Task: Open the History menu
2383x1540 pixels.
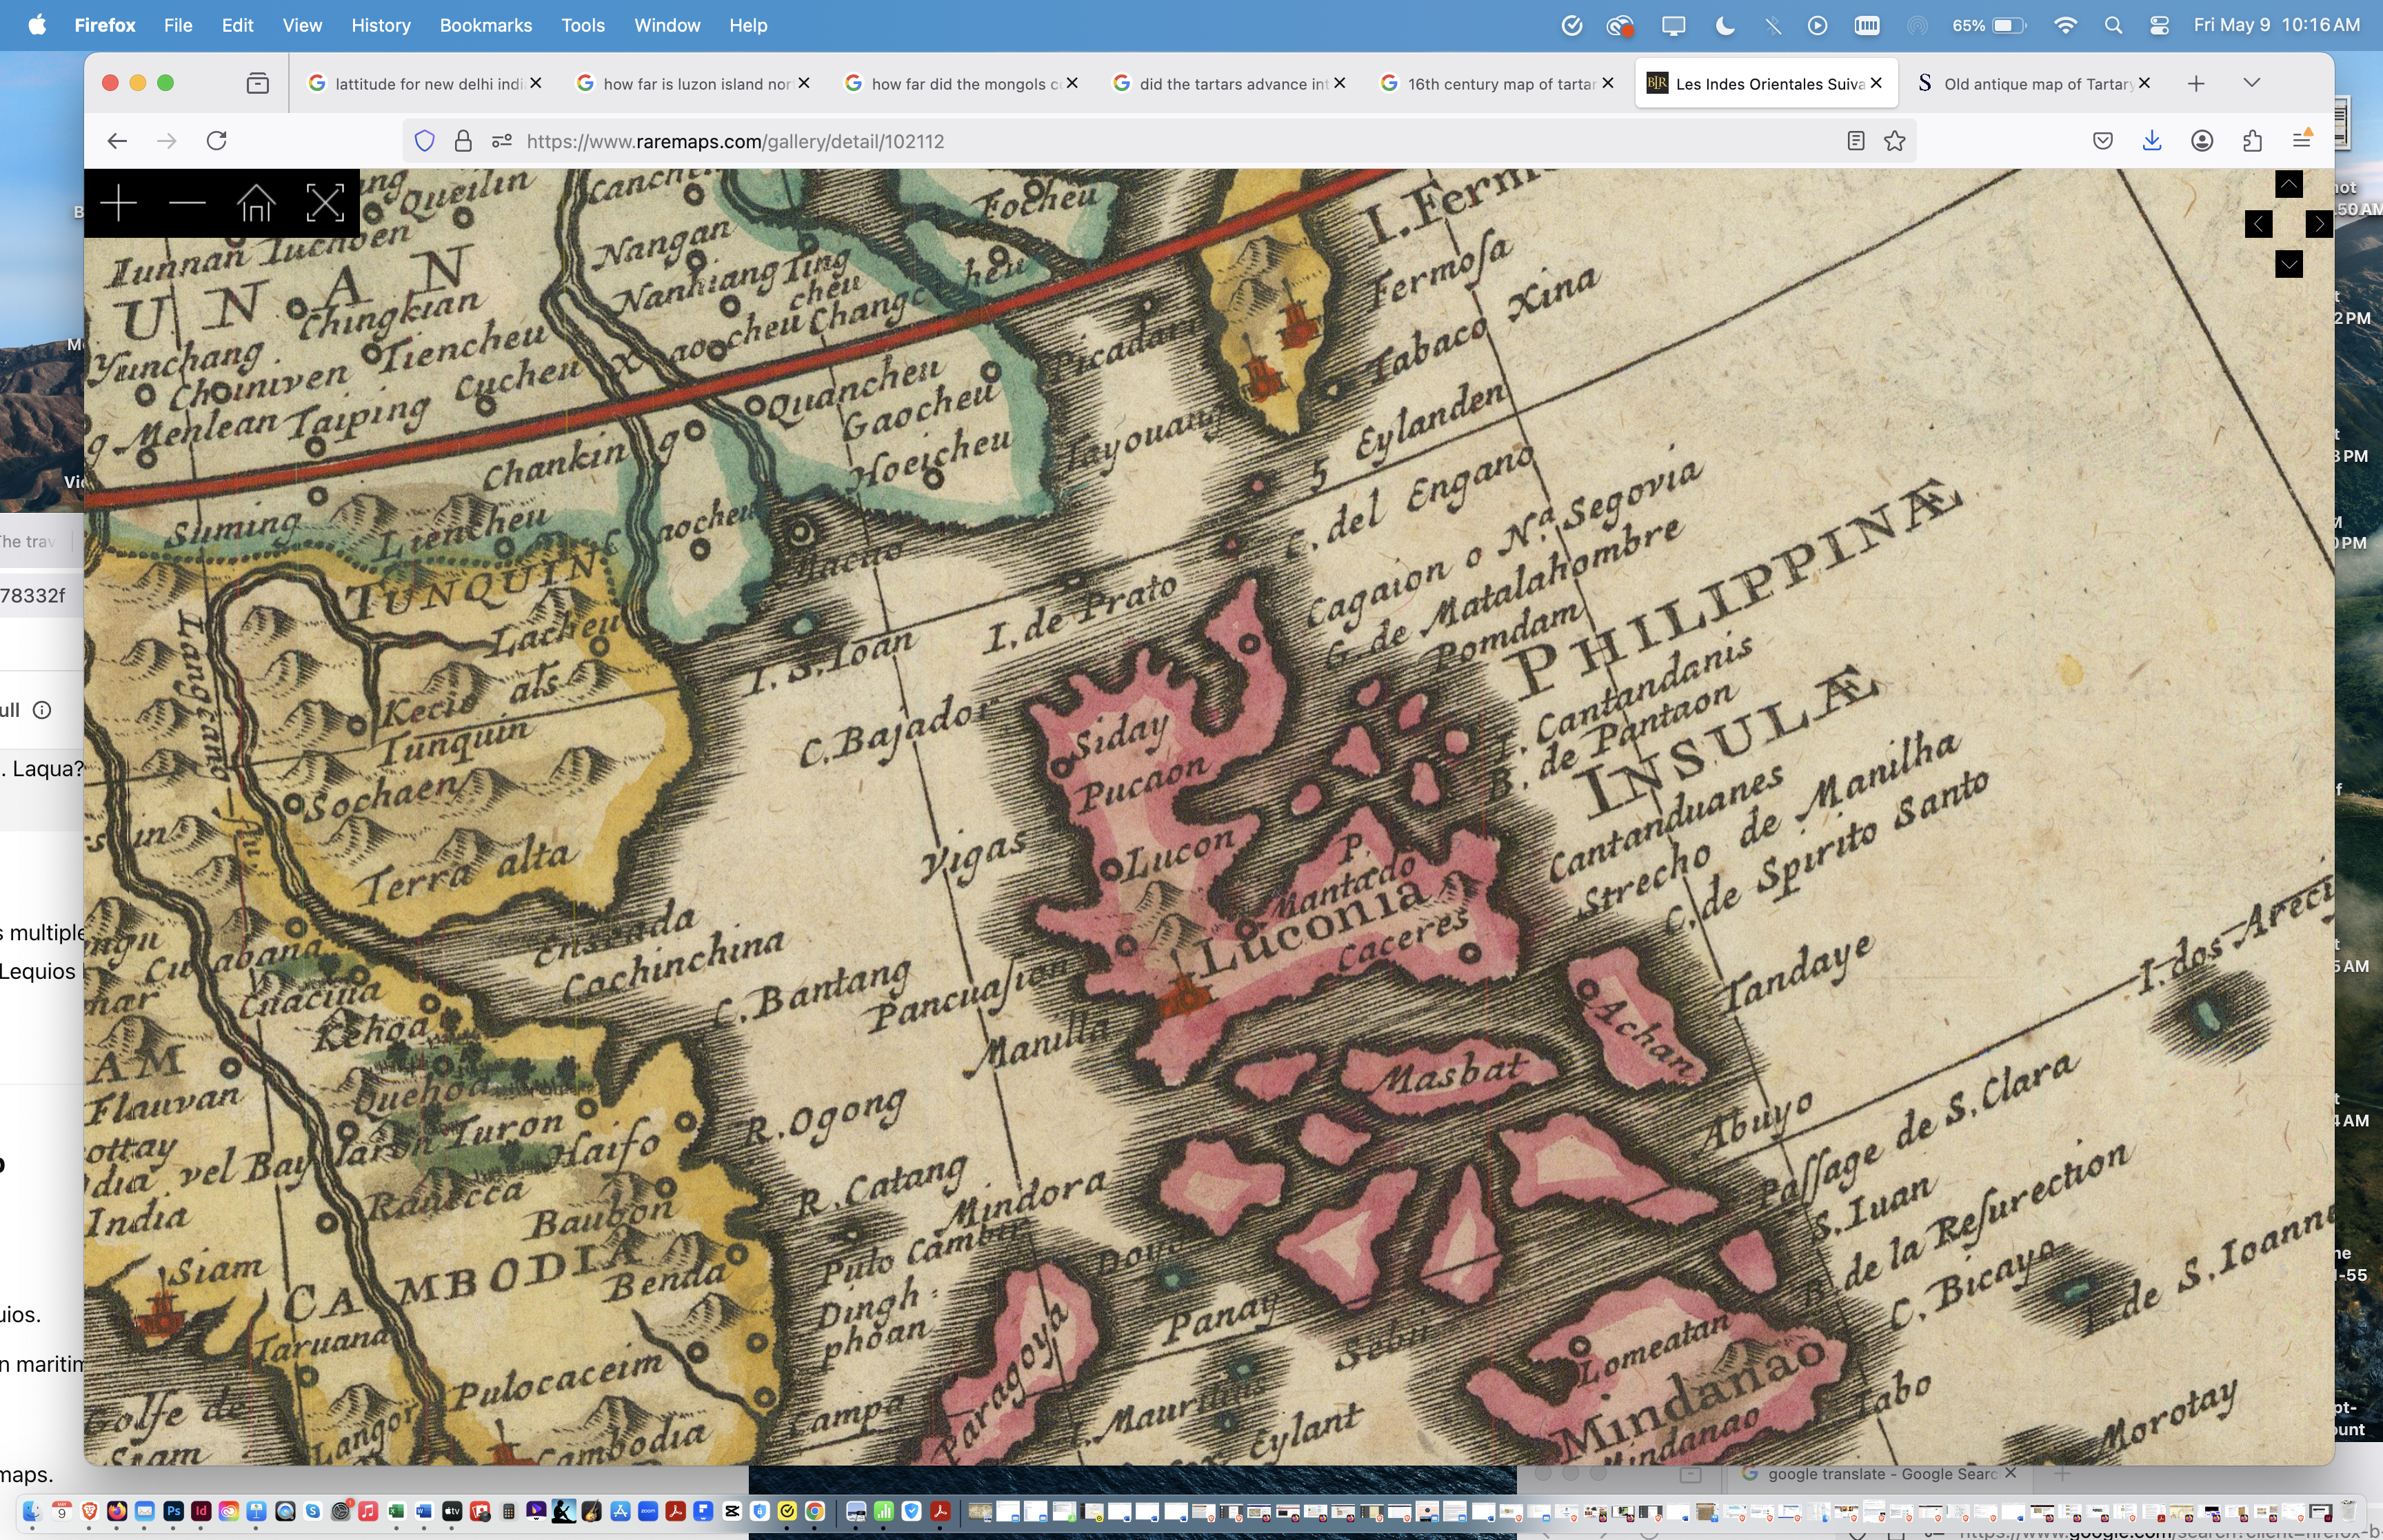Action: [381, 25]
